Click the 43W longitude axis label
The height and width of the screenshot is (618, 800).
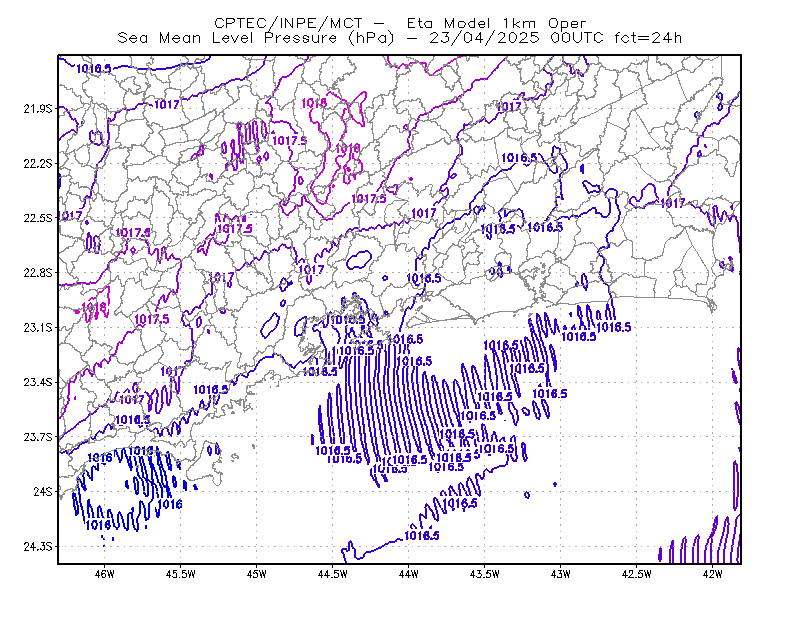click(561, 574)
